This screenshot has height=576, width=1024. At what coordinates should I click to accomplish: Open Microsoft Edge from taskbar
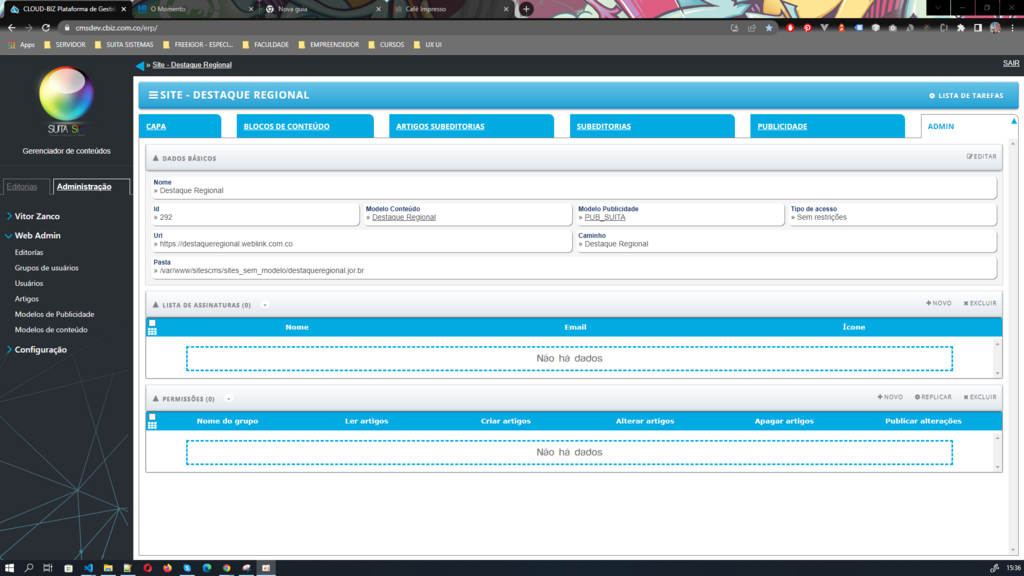pyautogui.click(x=207, y=568)
